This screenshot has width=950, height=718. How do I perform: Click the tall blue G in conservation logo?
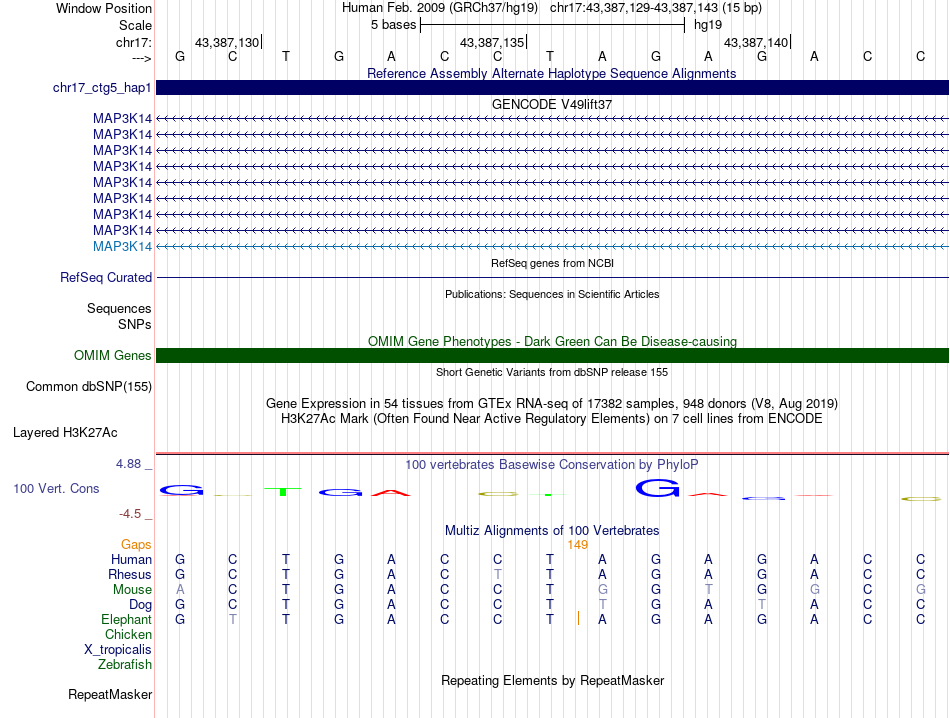tap(657, 488)
